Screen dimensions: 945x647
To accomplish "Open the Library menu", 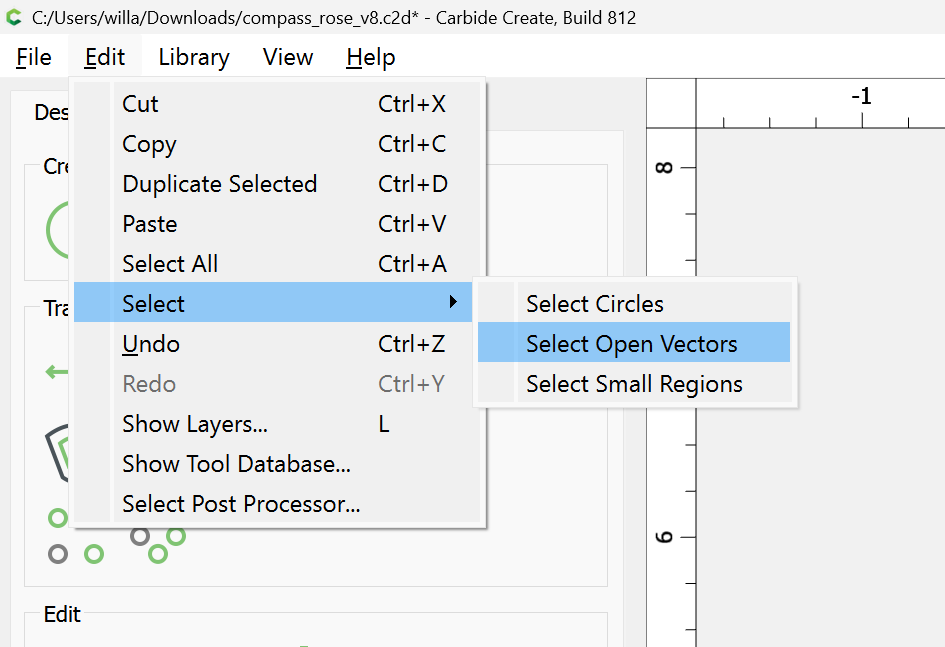I will 194,57.
